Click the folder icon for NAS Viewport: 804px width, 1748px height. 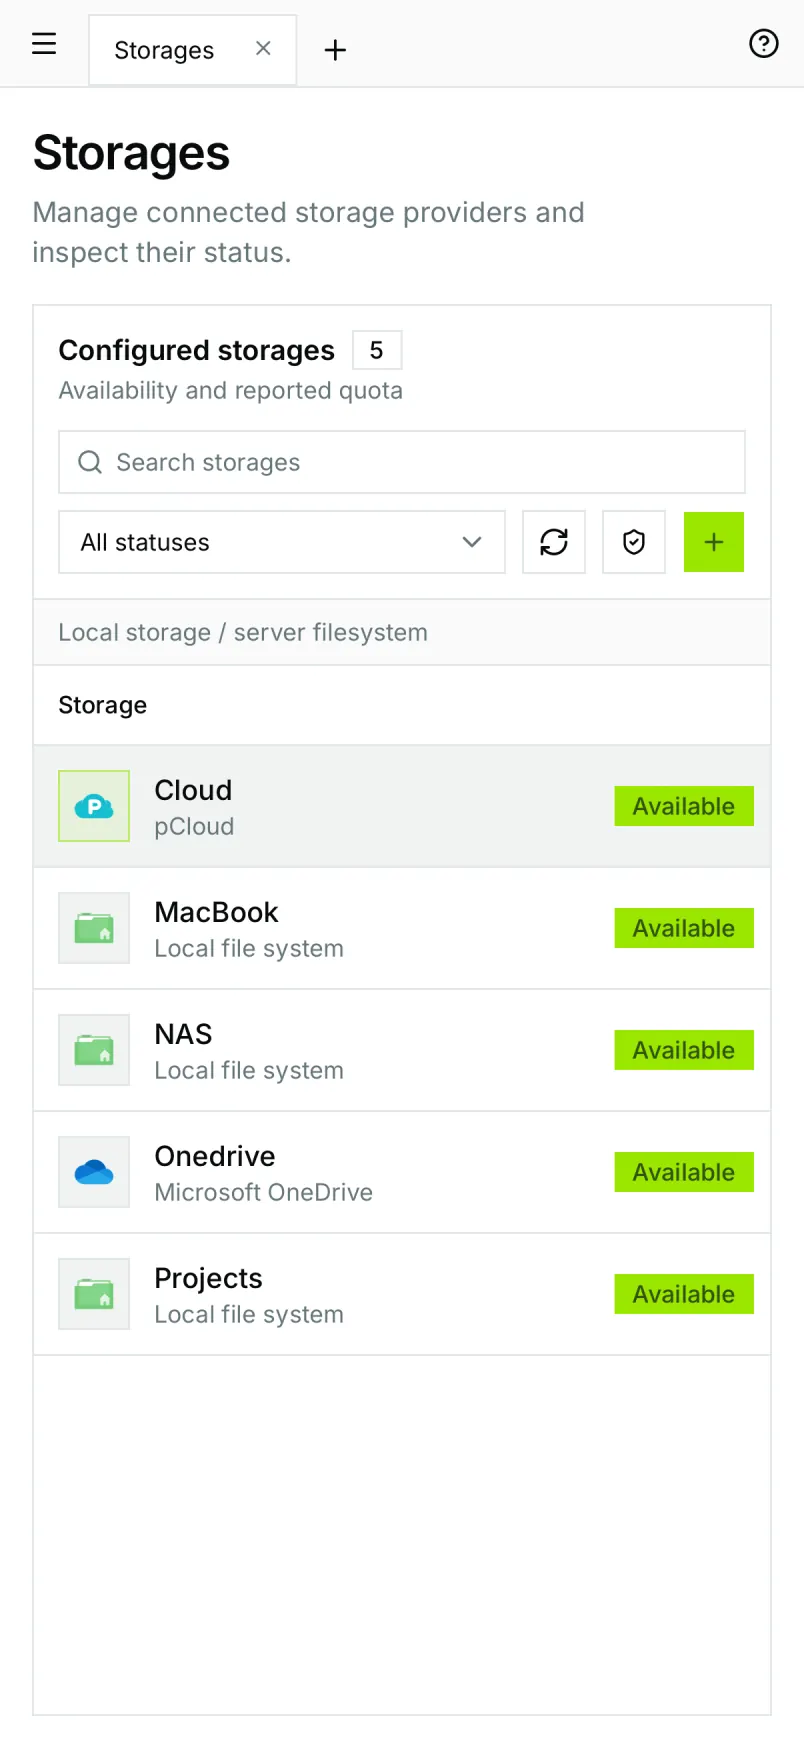click(x=94, y=1050)
